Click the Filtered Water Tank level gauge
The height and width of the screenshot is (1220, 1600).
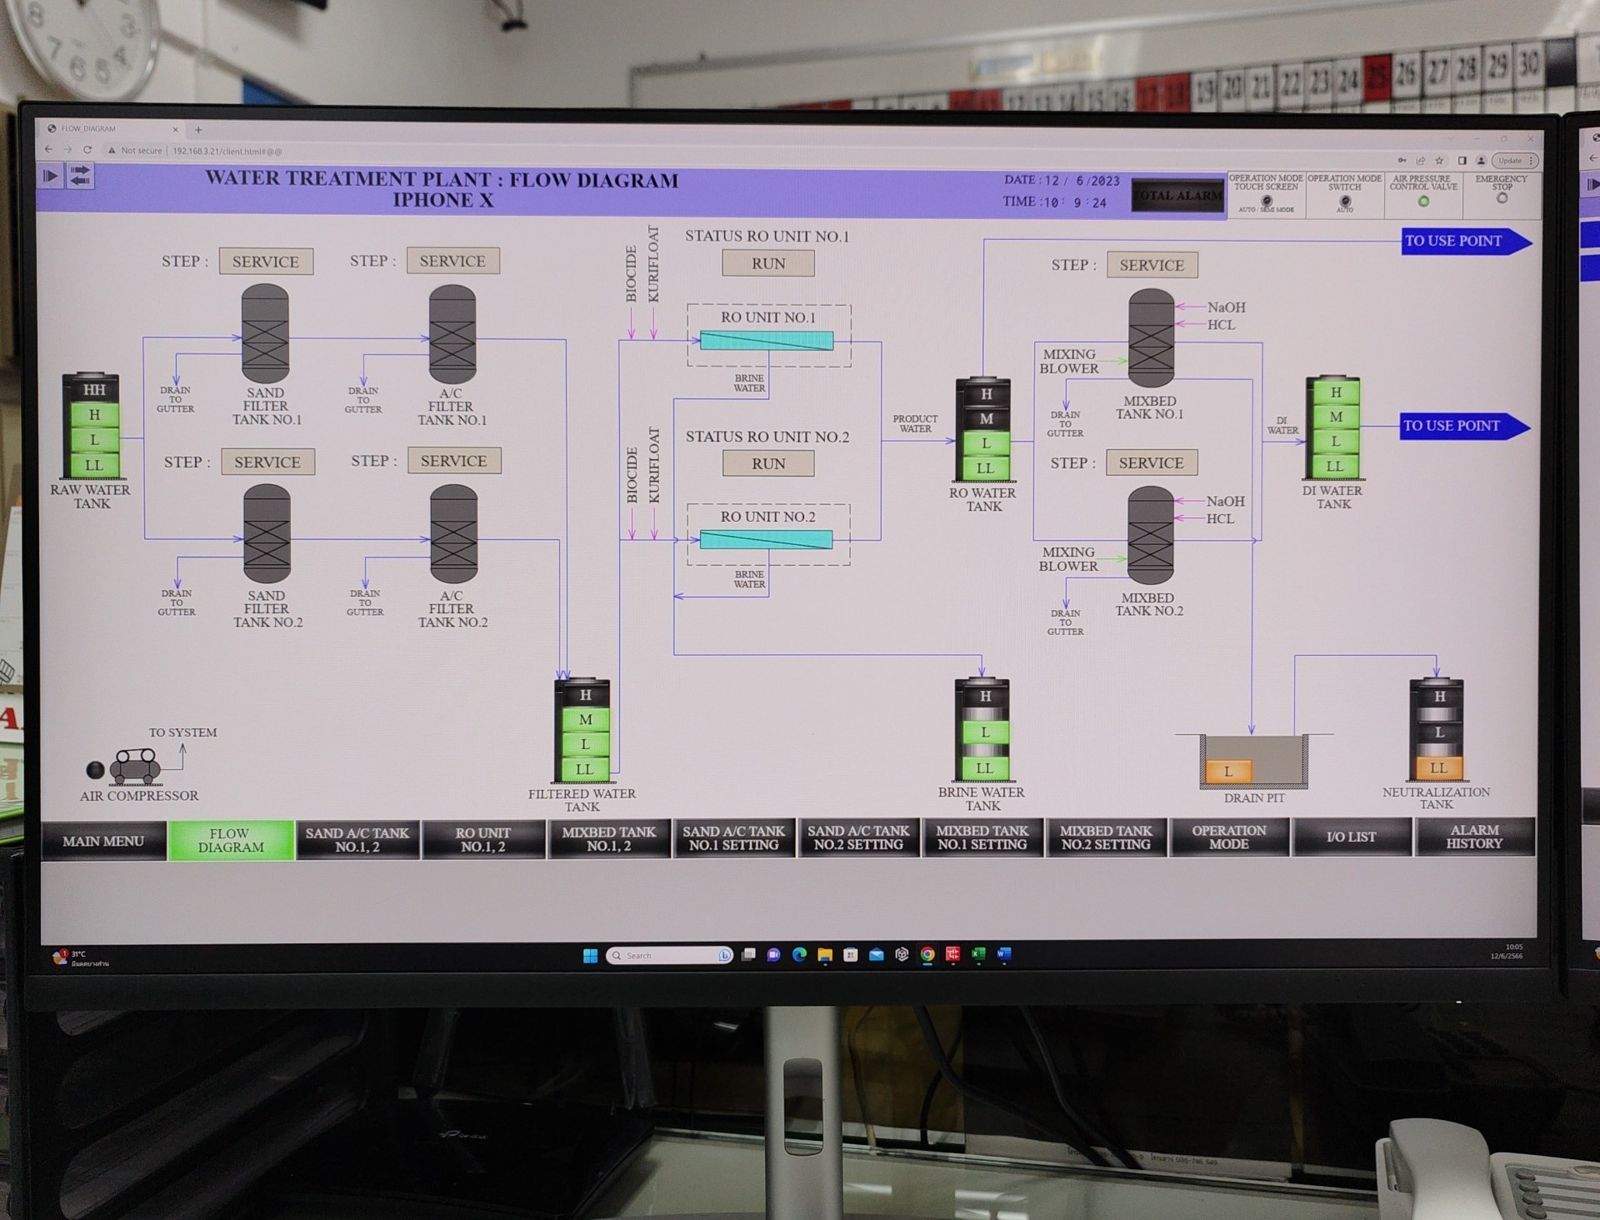point(584,731)
